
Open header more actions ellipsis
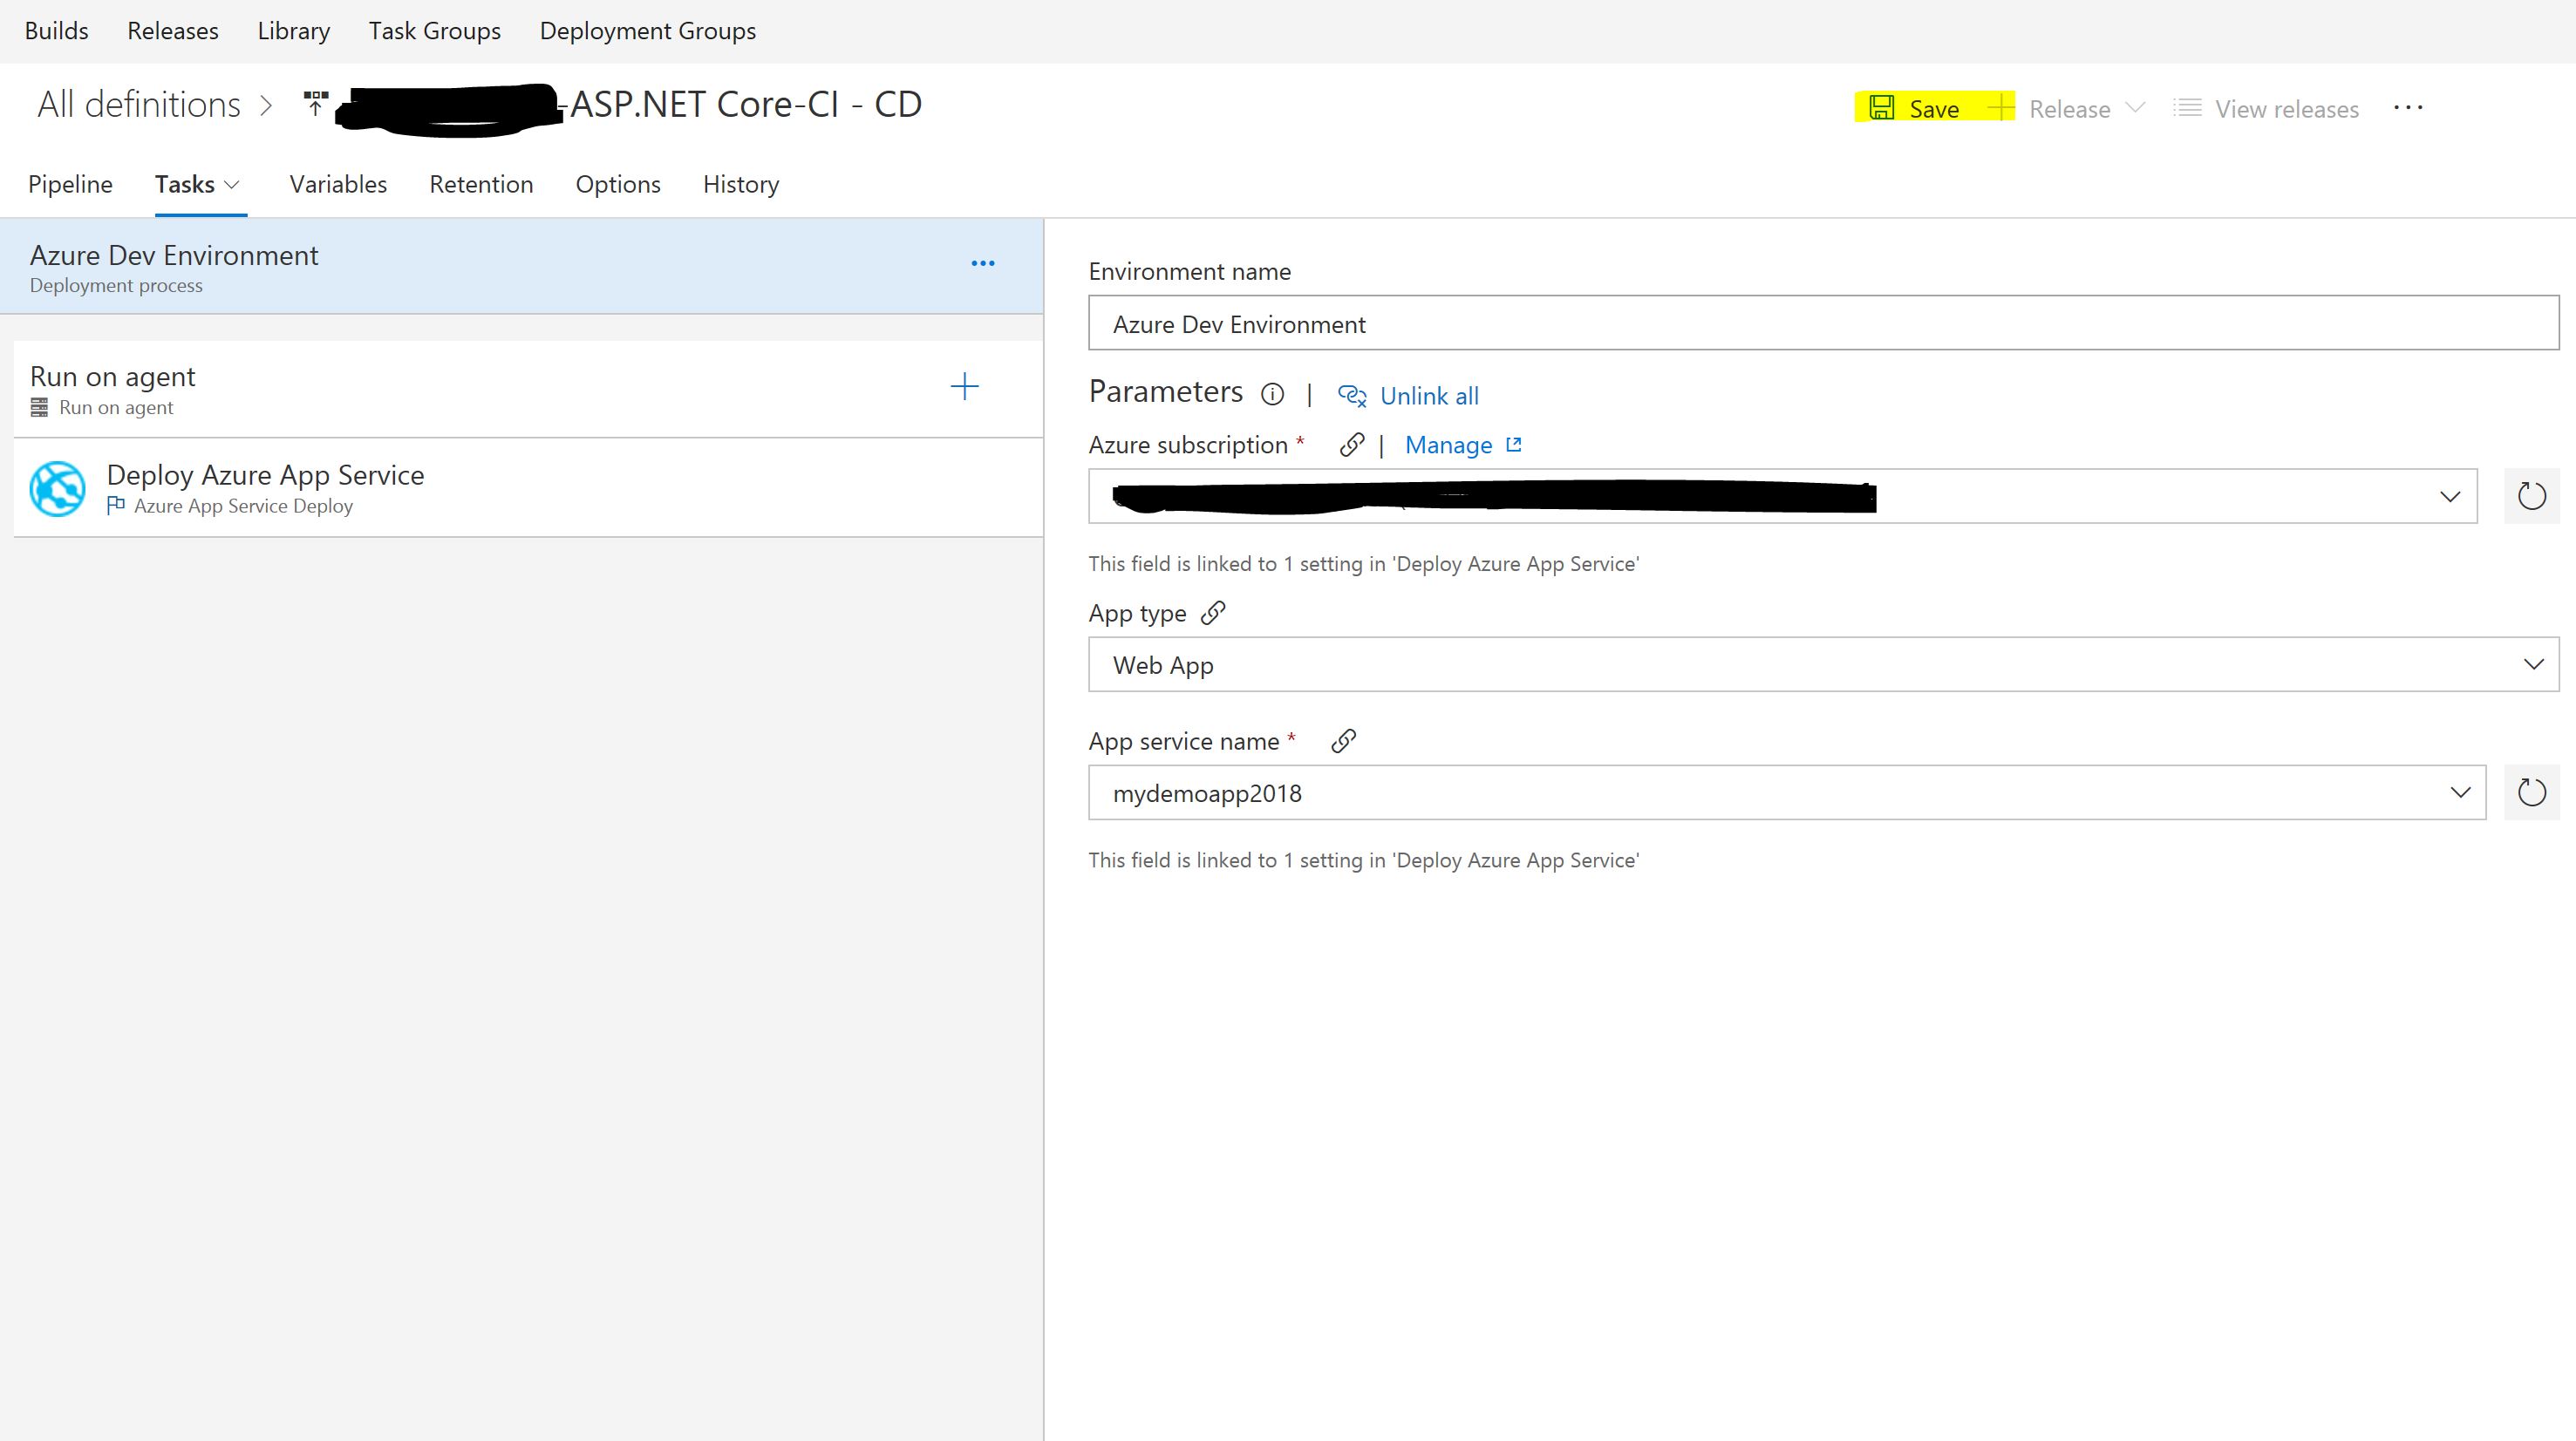click(2408, 108)
